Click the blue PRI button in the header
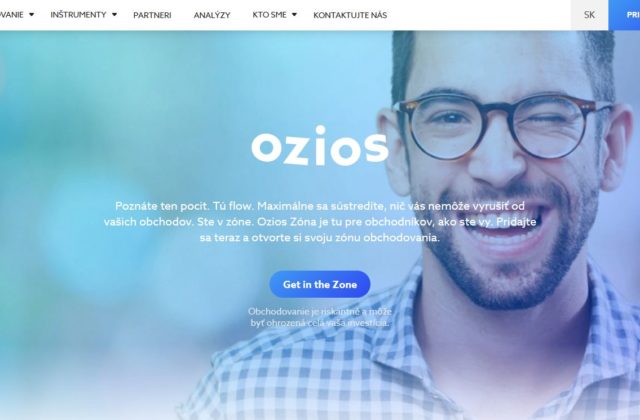 (x=624, y=15)
